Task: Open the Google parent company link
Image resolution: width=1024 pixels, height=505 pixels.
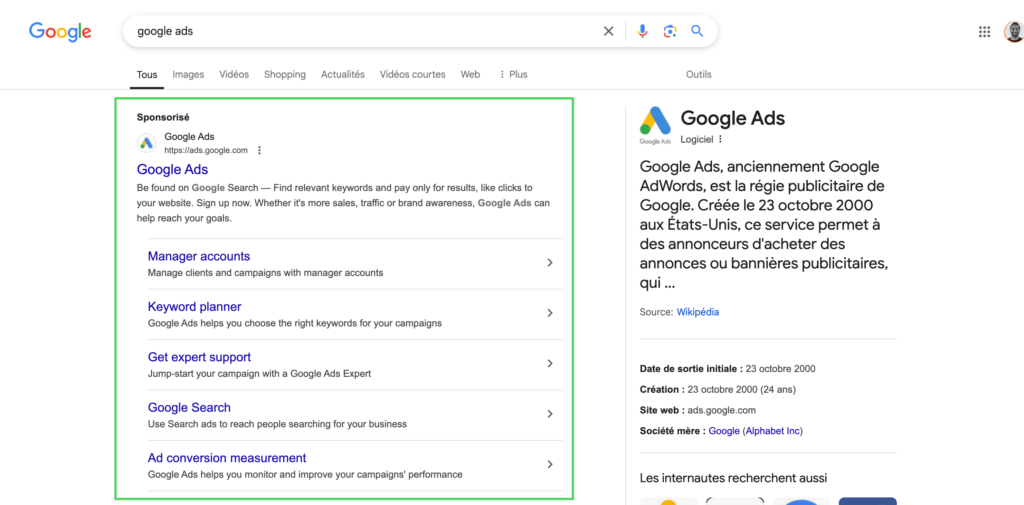Action: point(724,431)
